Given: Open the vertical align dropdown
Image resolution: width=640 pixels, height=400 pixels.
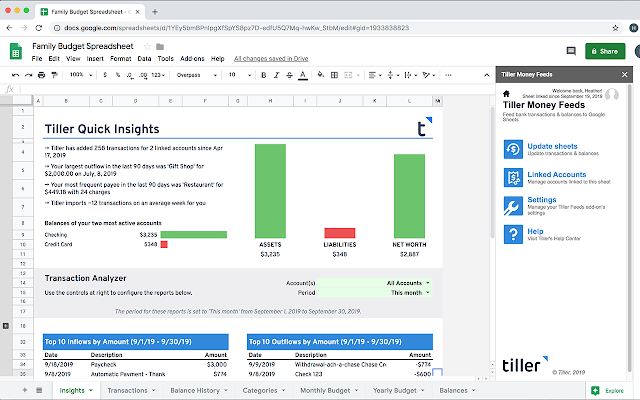Looking at the screenshot, I should 393,75.
